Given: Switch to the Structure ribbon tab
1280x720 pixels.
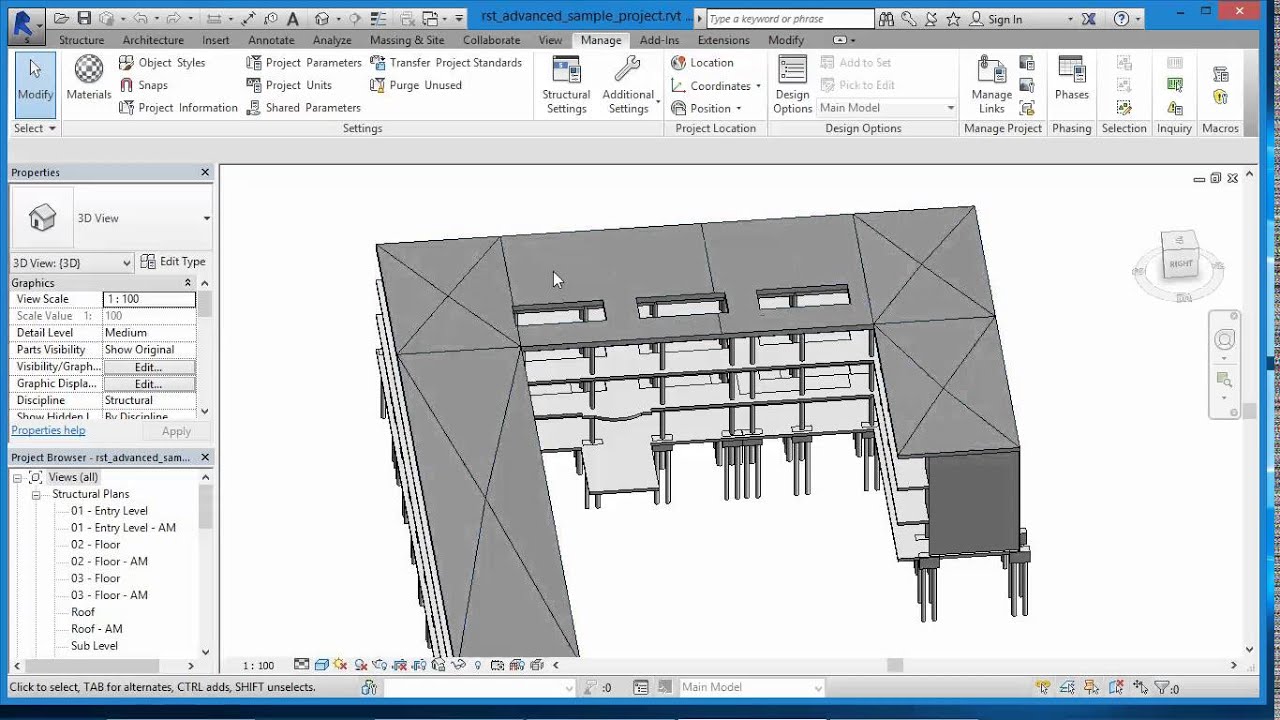Looking at the screenshot, I should (x=81, y=40).
